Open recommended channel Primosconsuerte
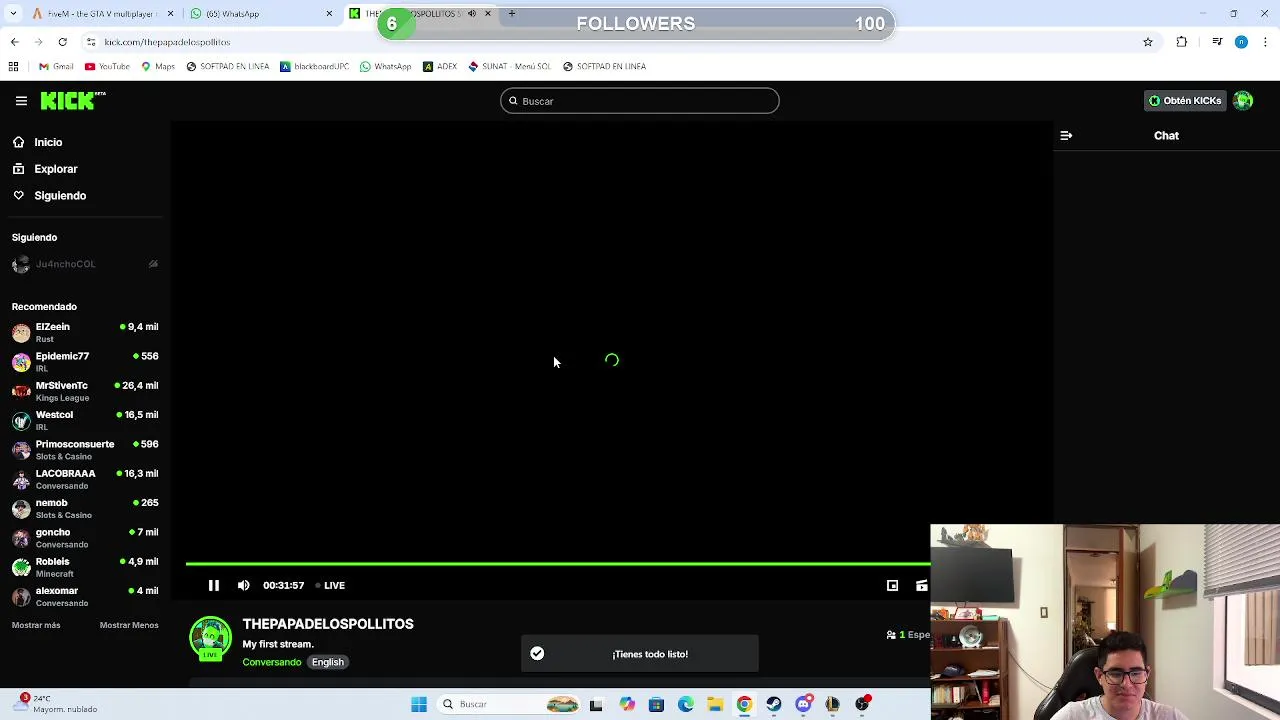This screenshot has width=1280, height=720. click(x=85, y=450)
